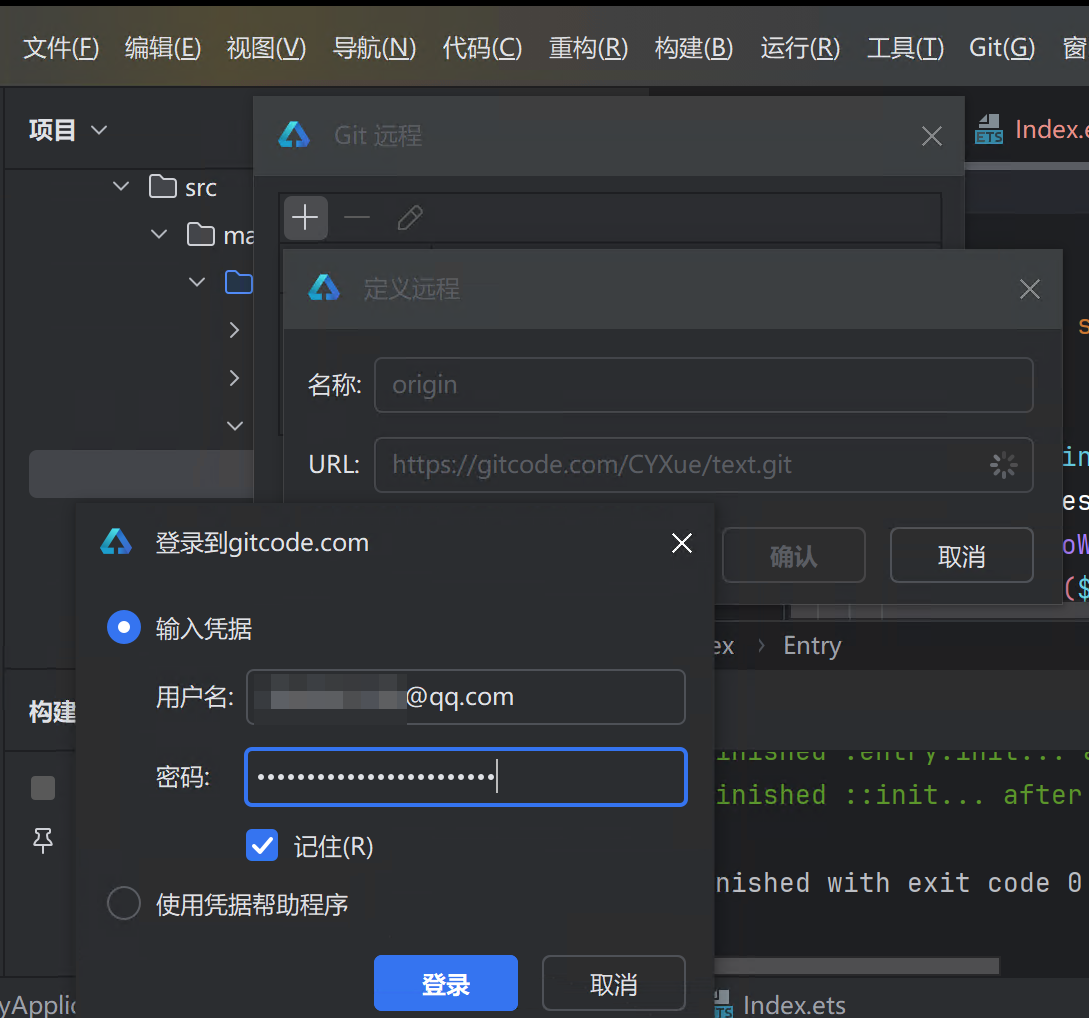Click the 构建 panel title
The height and width of the screenshot is (1018, 1089).
53,711
